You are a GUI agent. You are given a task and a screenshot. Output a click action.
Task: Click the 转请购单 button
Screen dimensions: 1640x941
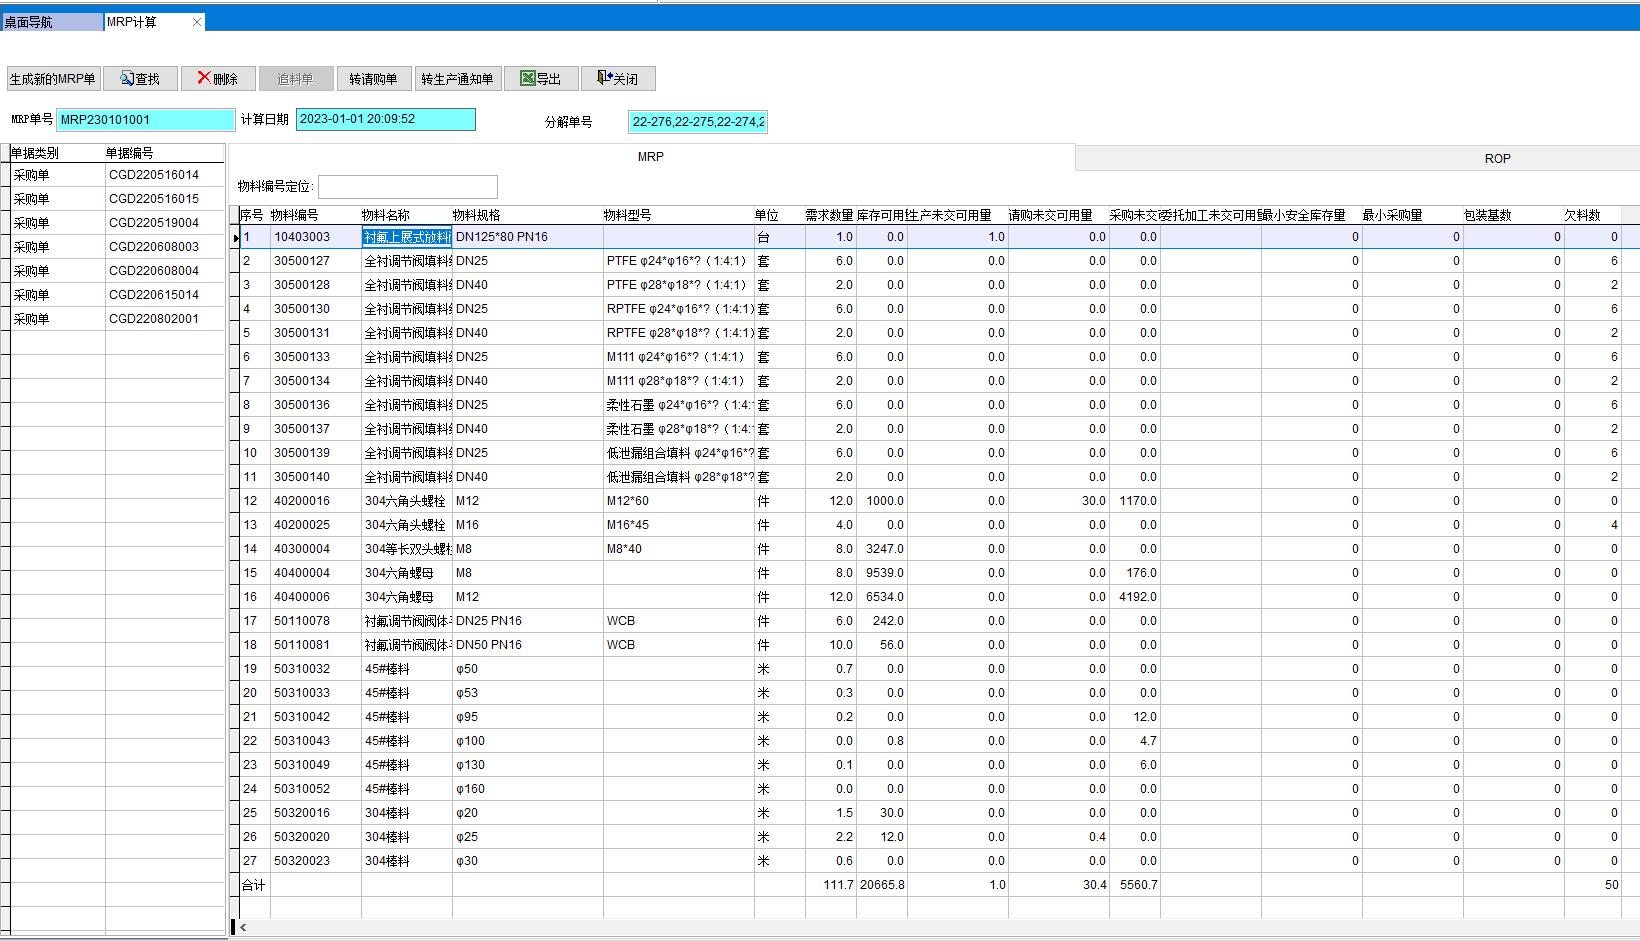click(372, 79)
